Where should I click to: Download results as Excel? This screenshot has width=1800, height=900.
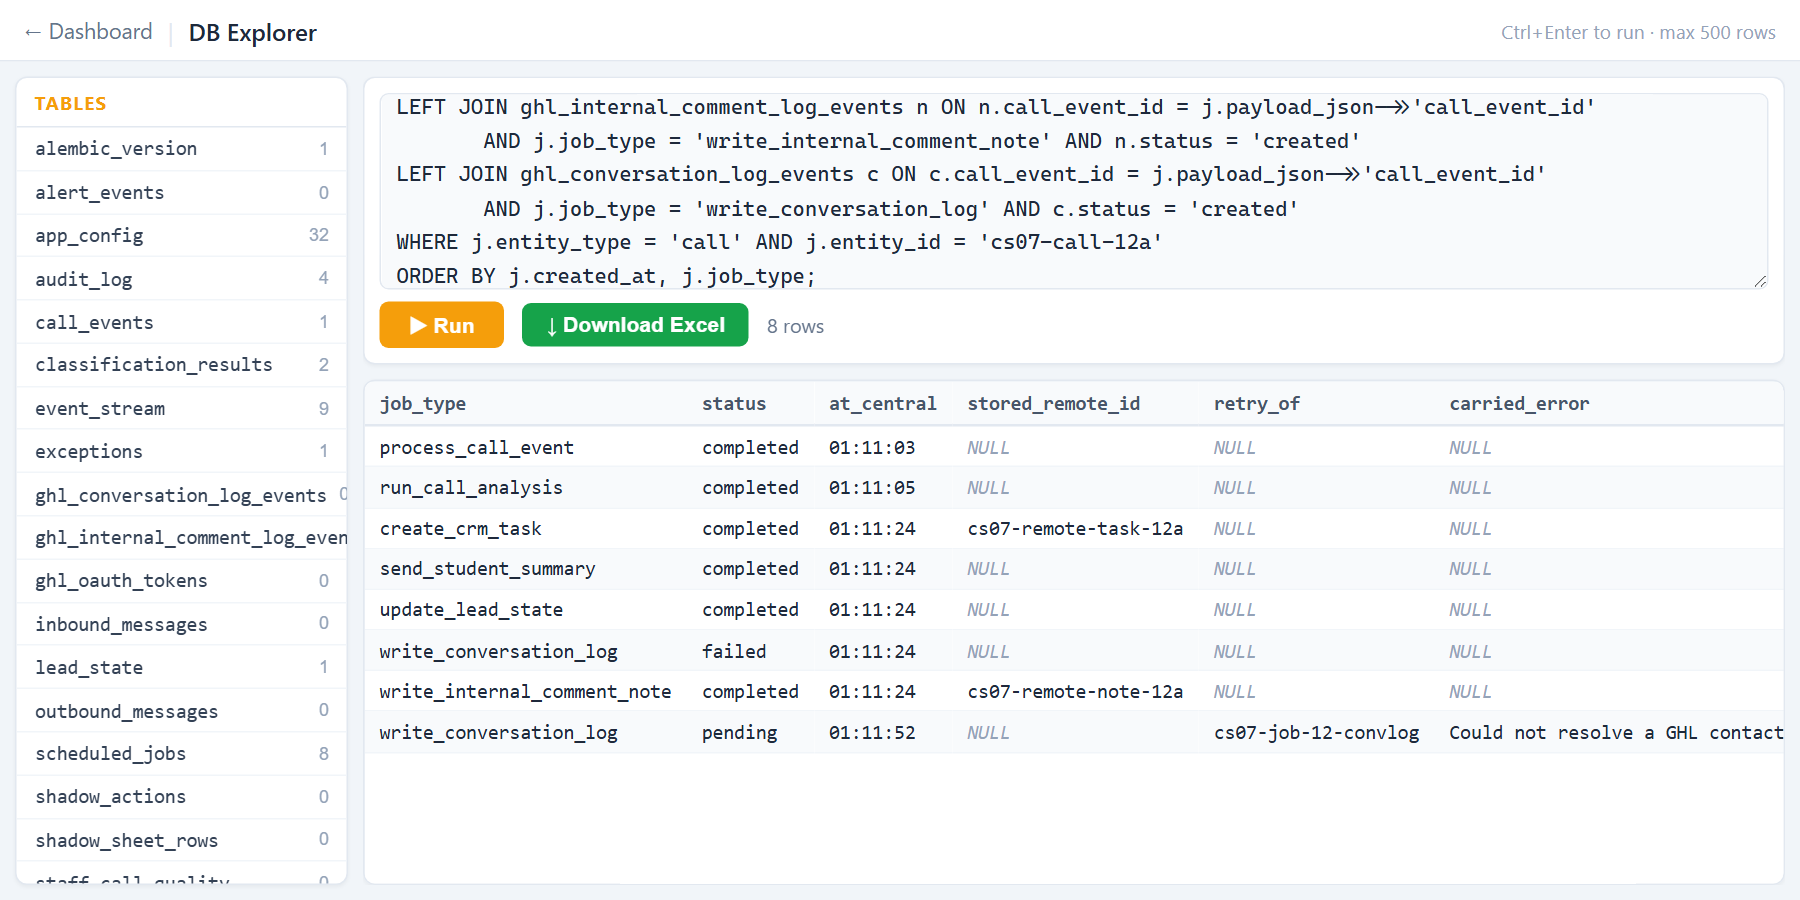click(635, 325)
